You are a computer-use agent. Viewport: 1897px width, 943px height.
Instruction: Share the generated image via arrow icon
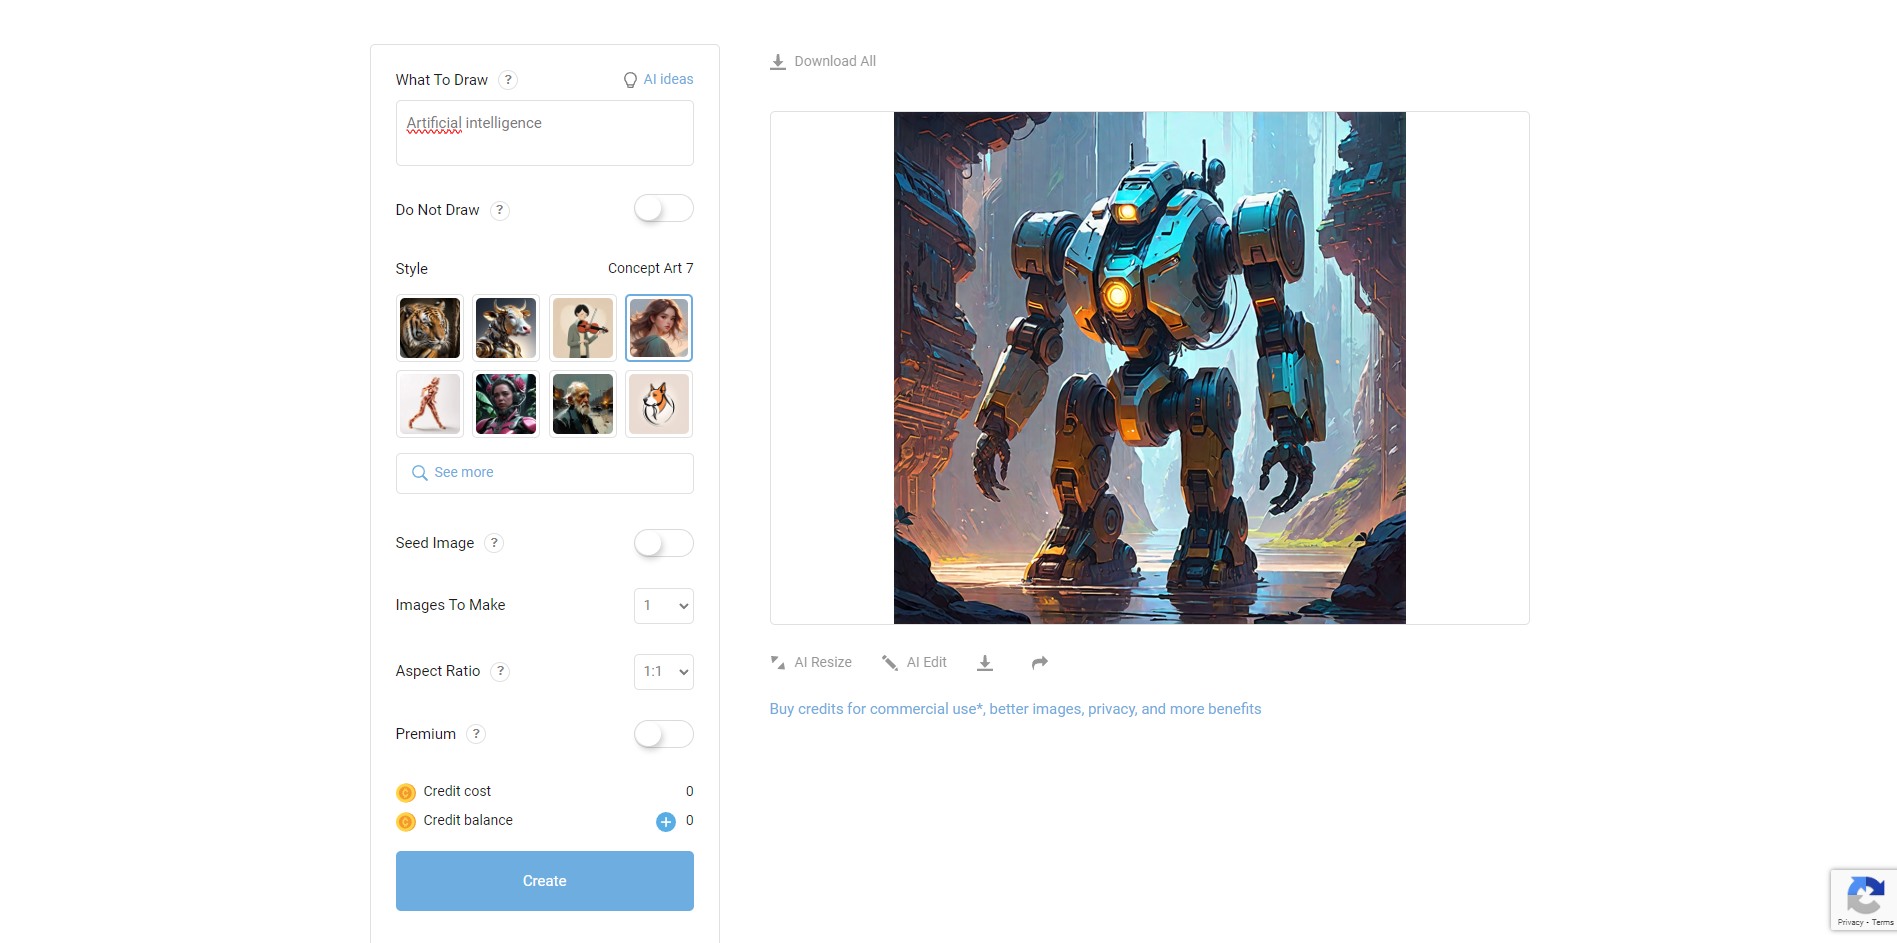(1040, 663)
